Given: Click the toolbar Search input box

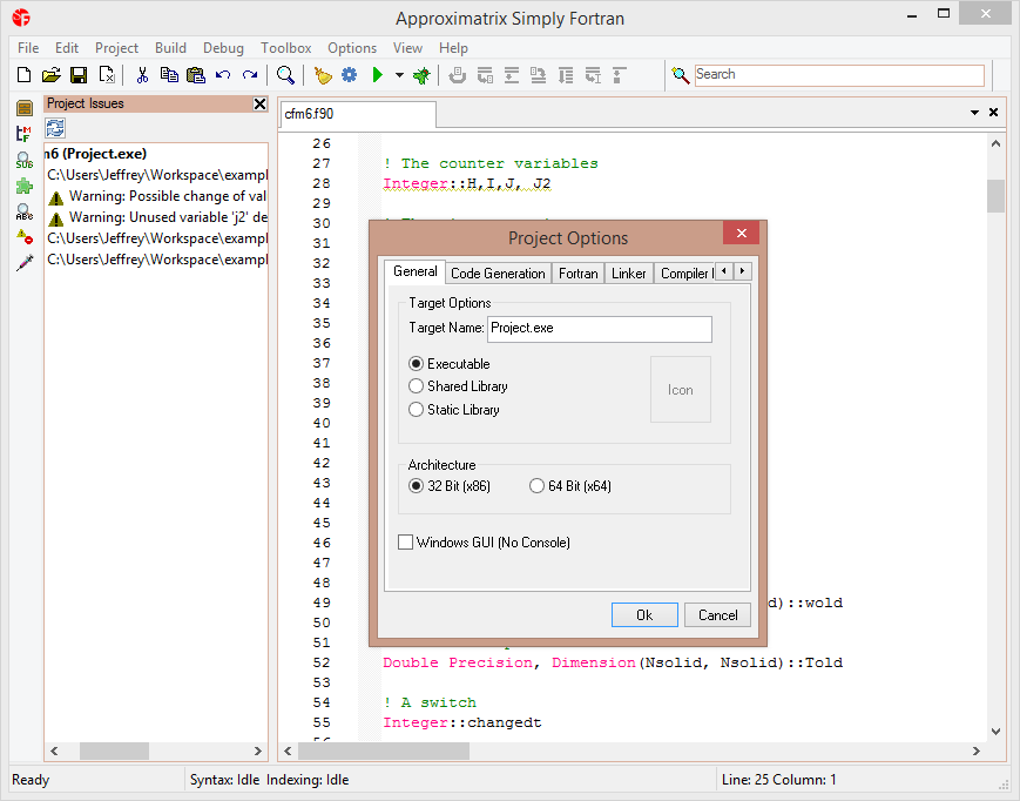Looking at the screenshot, I should tap(839, 75).
